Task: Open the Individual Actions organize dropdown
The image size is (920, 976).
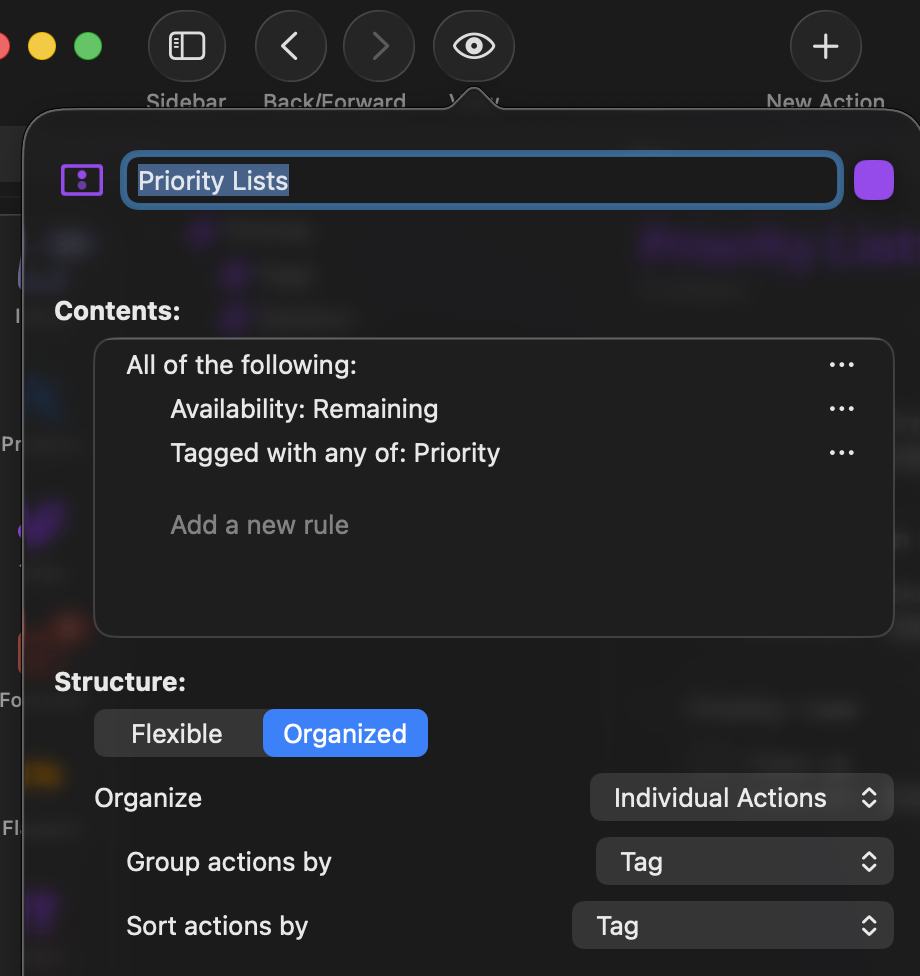Action: pyautogui.click(x=741, y=797)
